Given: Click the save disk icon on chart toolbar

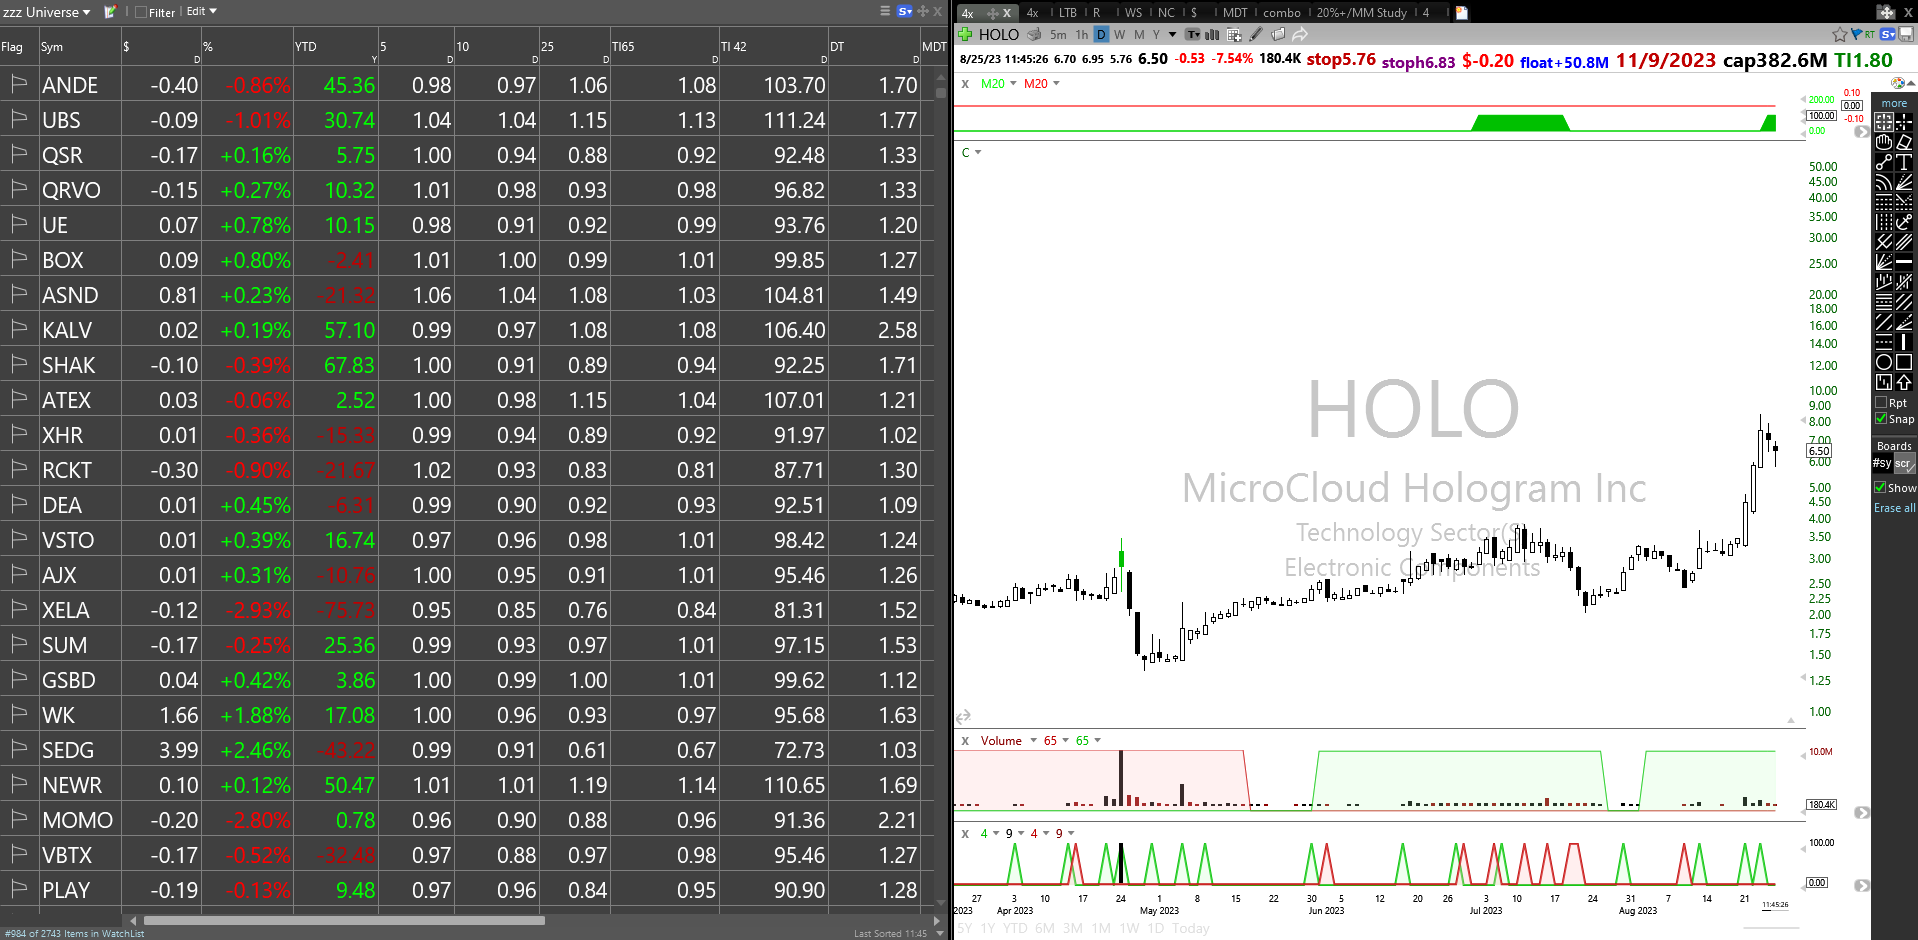Looking at the screenshot, I should tap(1906, 34).
